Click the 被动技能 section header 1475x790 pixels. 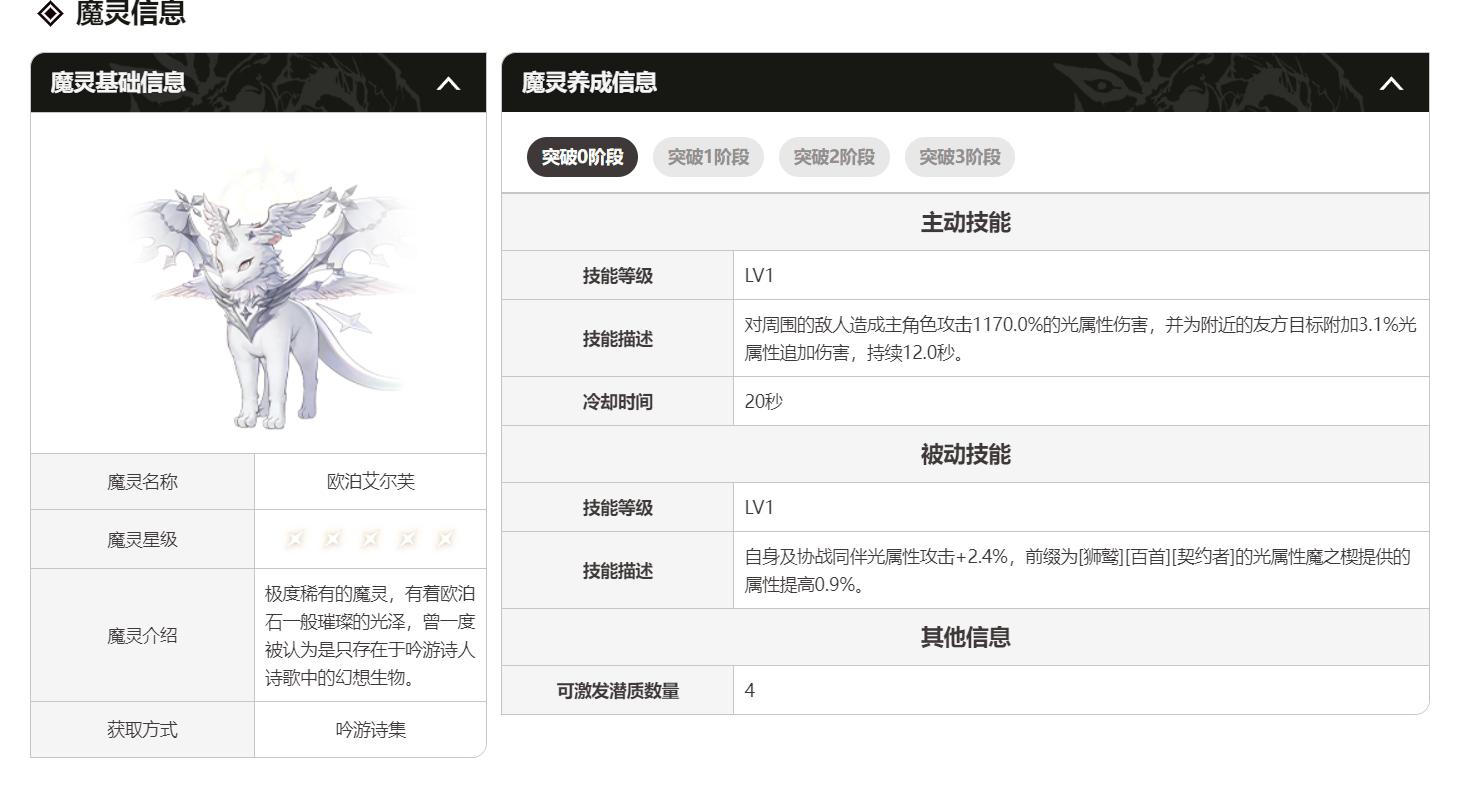coord(965,454)
